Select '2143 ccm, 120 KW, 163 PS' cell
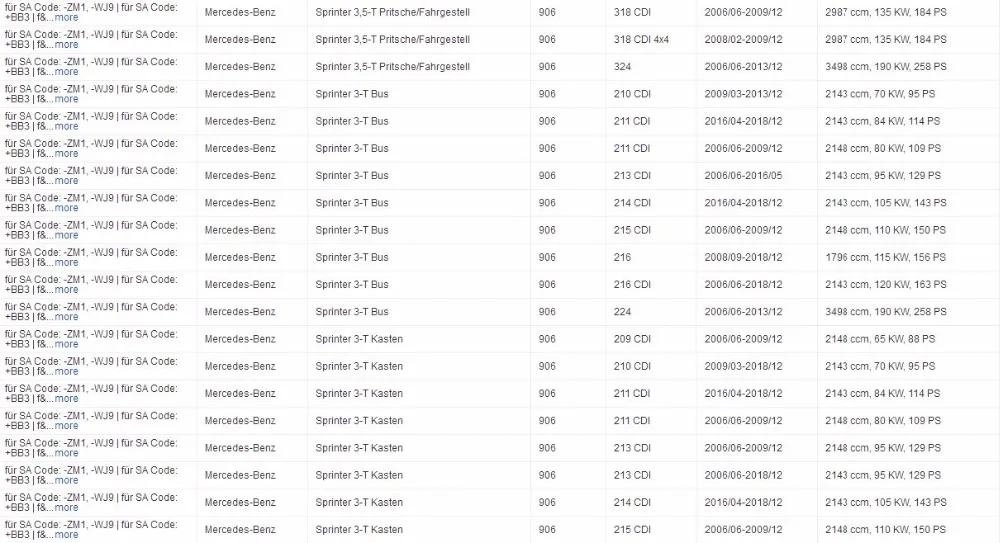The height and width of the screenshot is (543, 1000). point(885,285)
